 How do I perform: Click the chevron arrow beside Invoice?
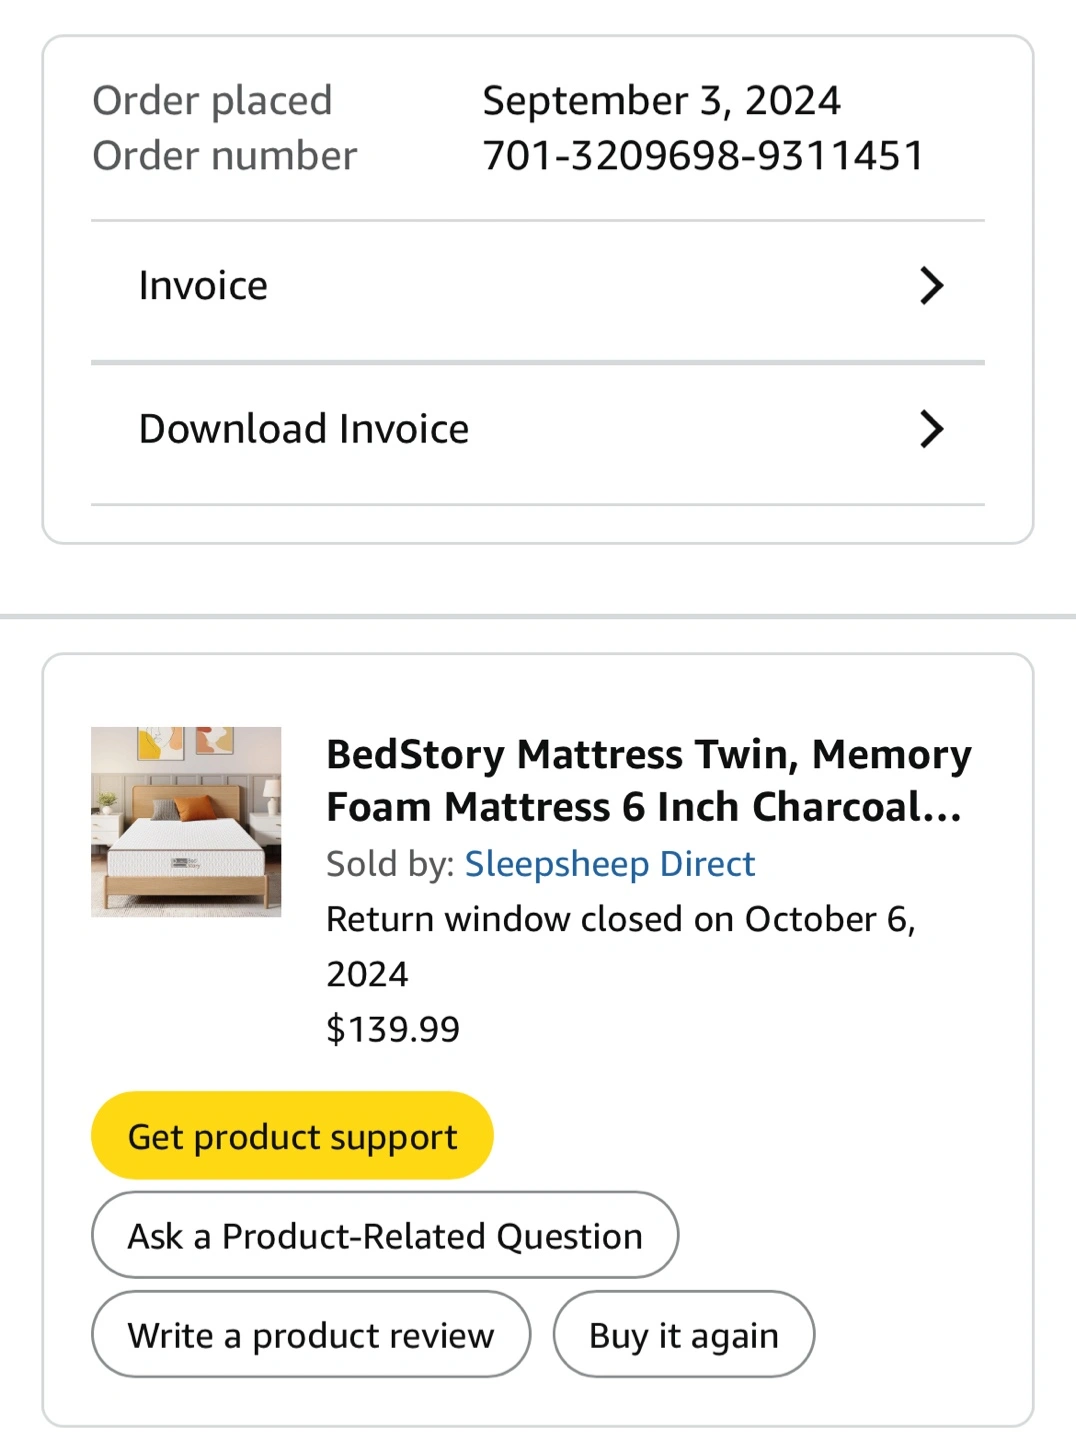[931, 286]
